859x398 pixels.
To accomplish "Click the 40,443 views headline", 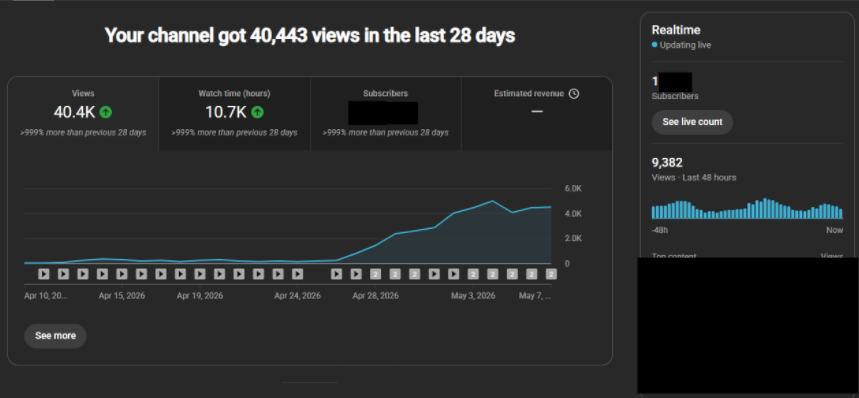I will (x=310, y=36).
